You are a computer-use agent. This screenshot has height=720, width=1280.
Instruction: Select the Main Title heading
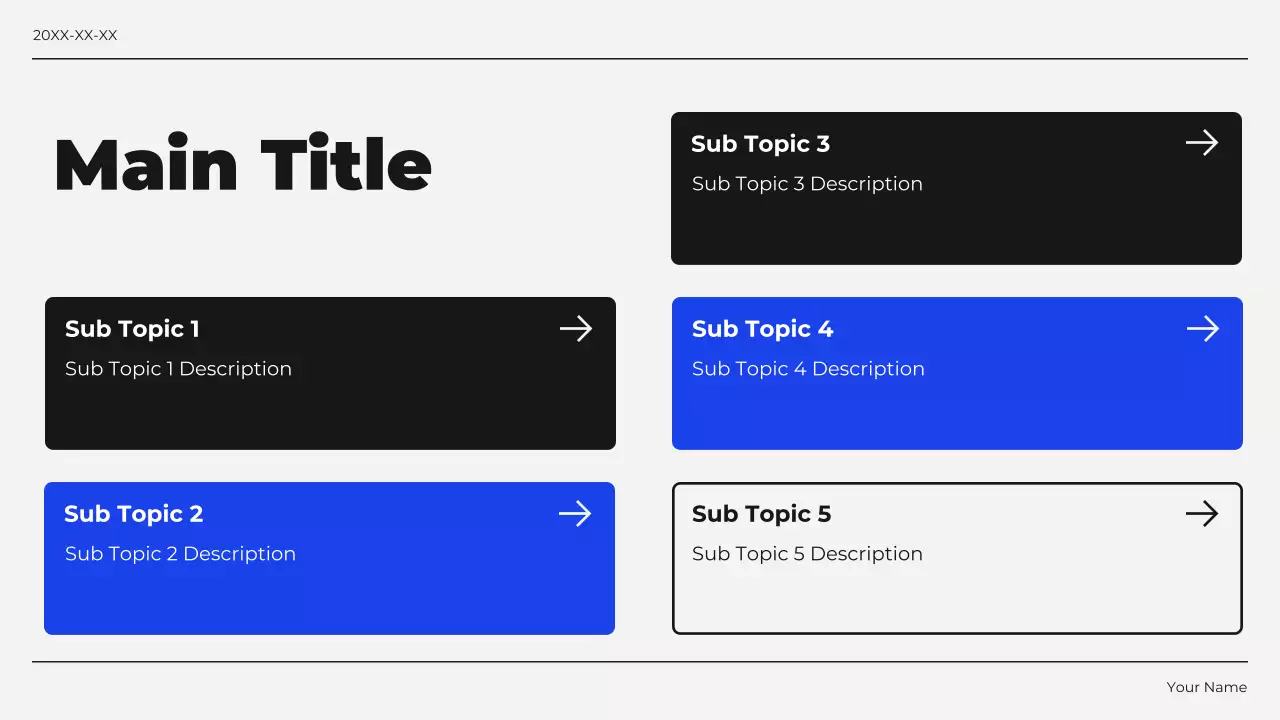coord(243,165)
